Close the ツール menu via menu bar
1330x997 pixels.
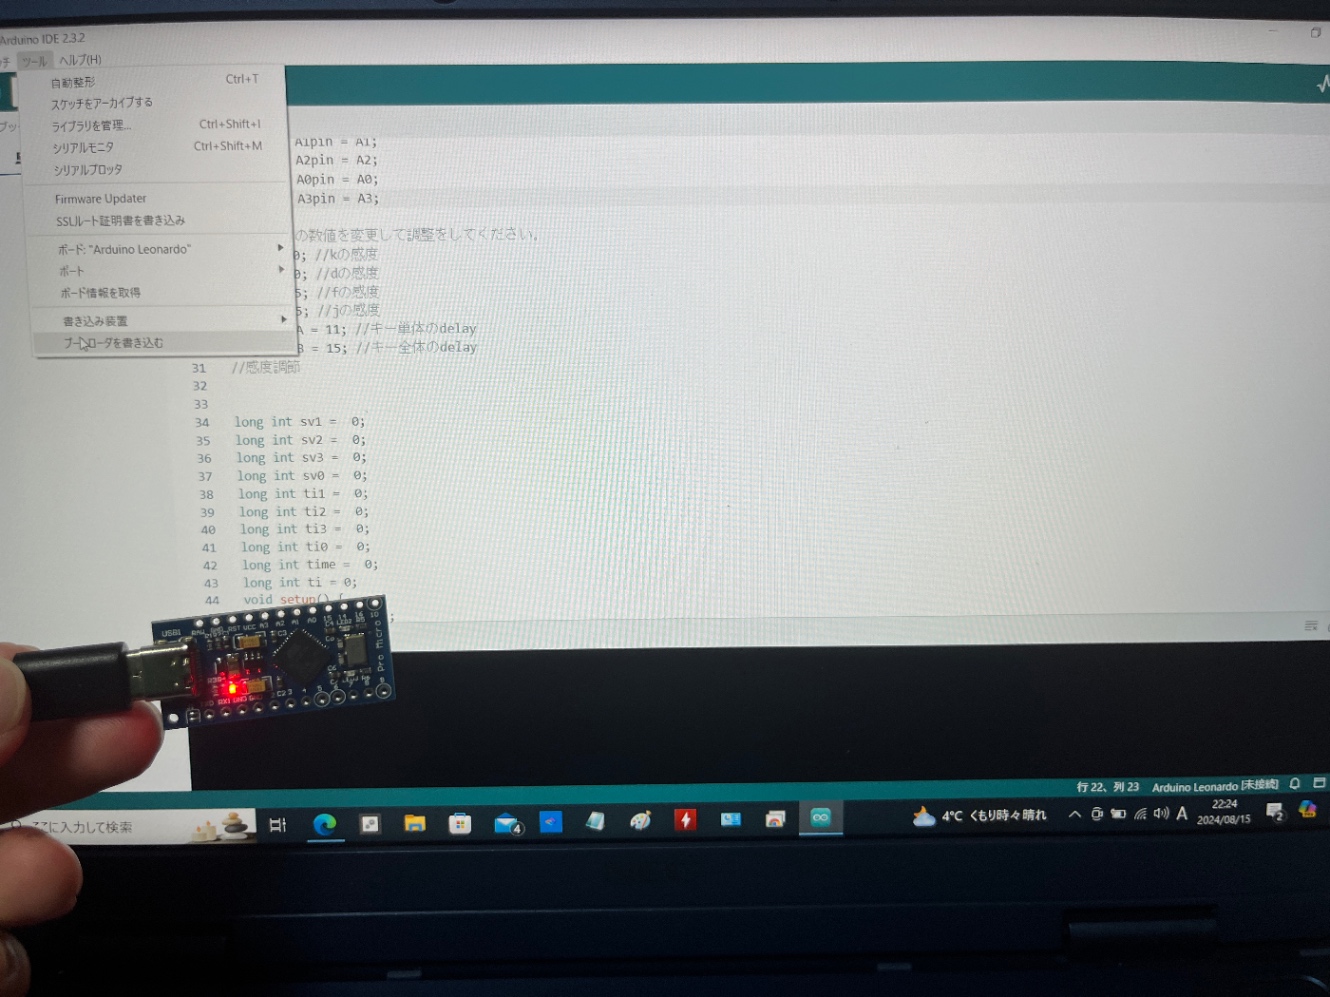[x=35, y=61]
